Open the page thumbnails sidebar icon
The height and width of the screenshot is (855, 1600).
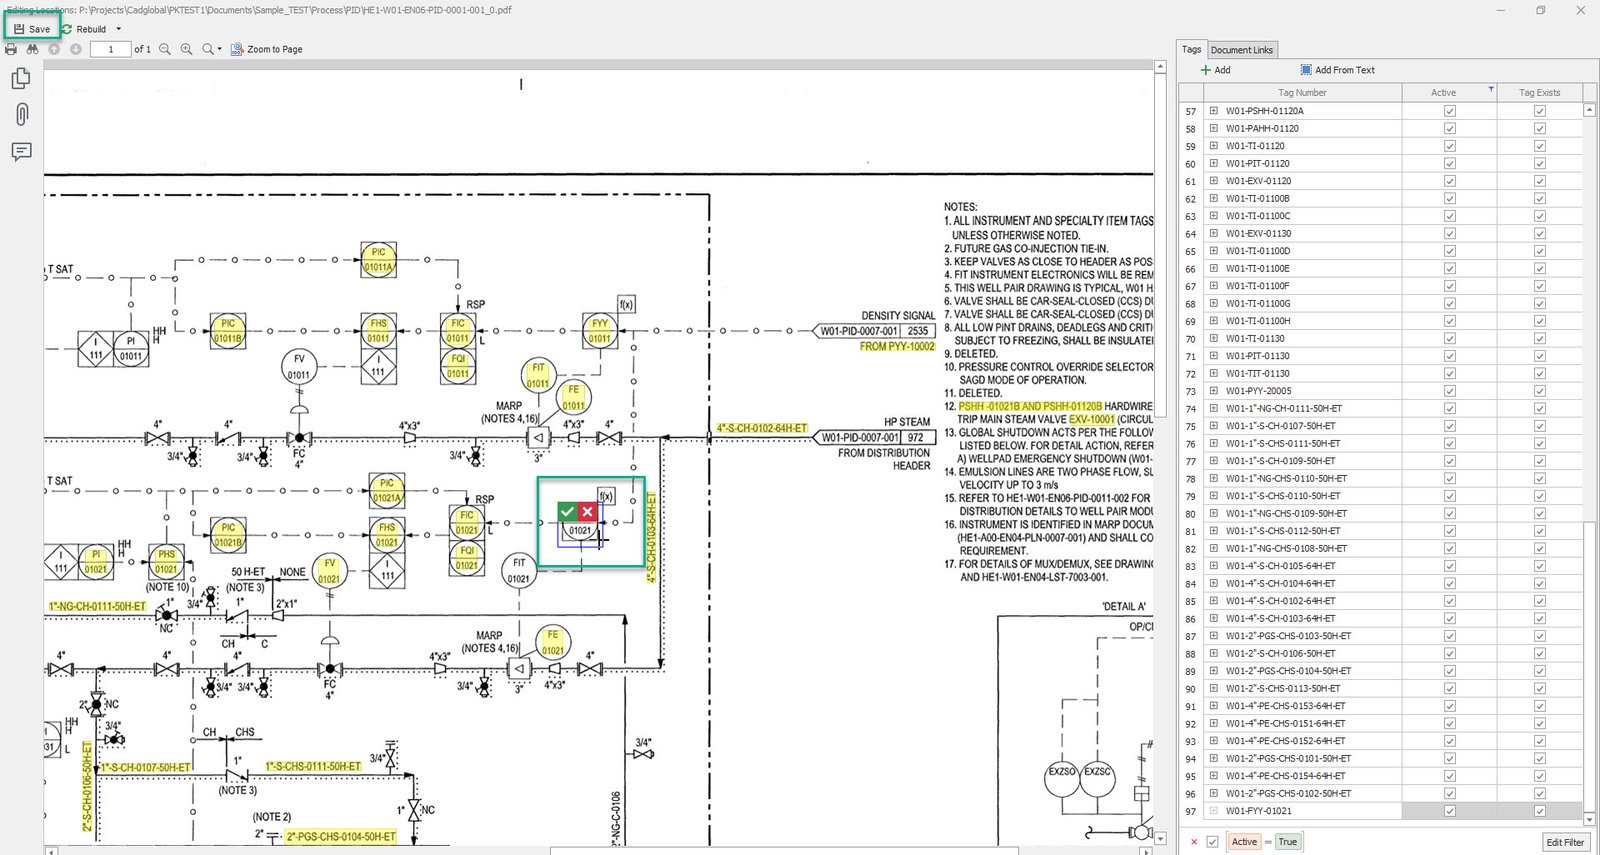coord(21,78)
